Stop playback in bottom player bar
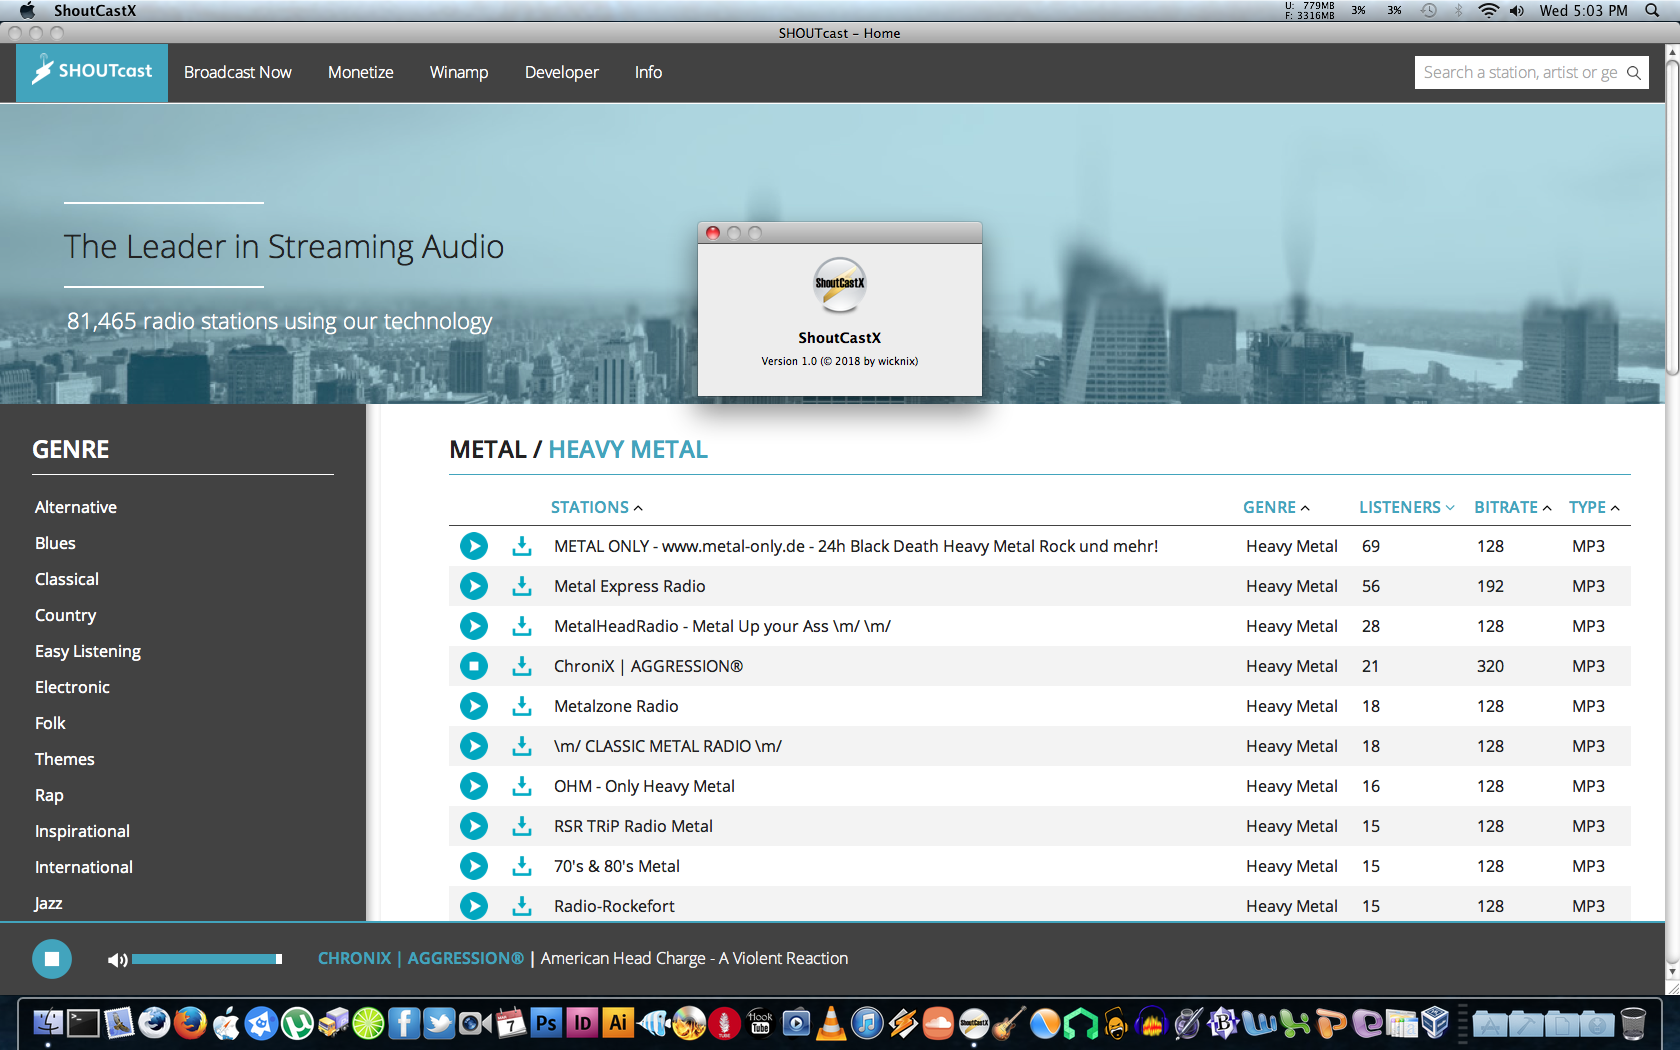 coord(52,959)
